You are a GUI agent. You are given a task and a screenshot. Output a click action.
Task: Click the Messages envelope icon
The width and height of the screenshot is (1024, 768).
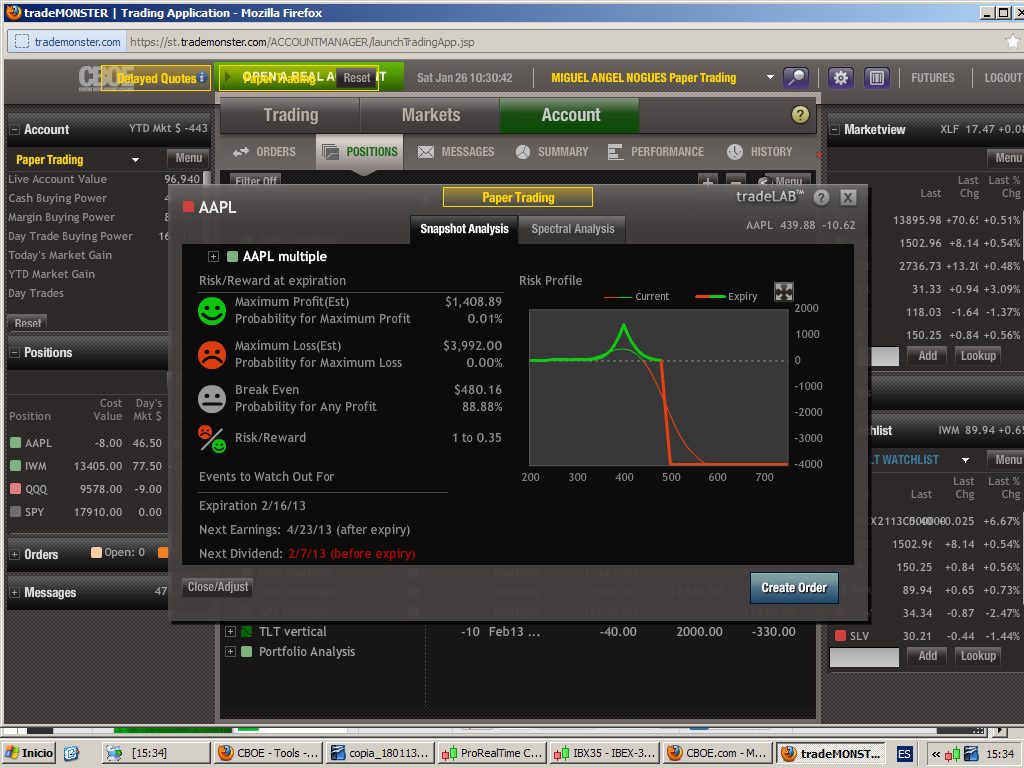click(426, 152)
